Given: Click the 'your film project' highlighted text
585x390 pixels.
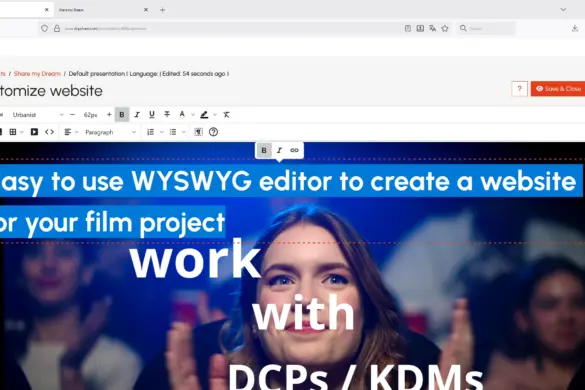Looking at the screenshot, I should point(125,222).
